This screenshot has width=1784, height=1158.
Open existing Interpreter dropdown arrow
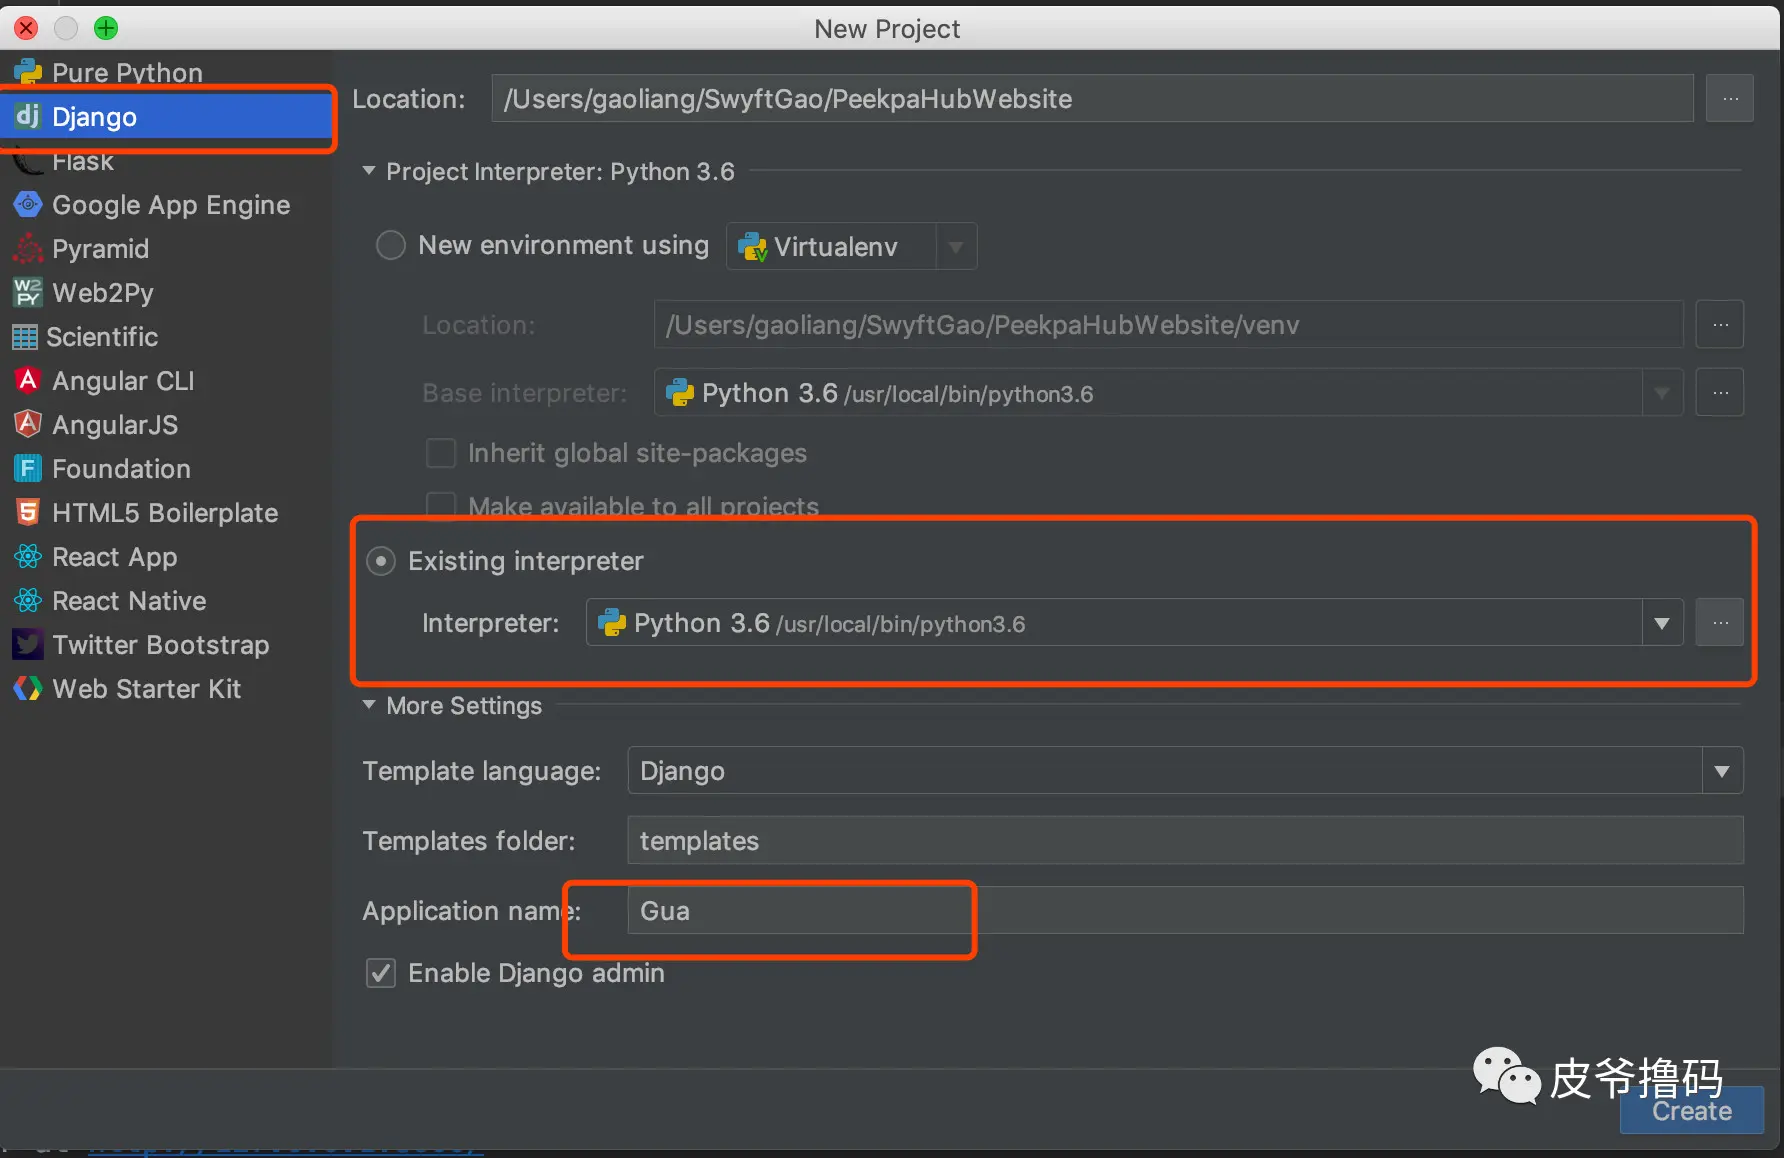(1662, 623)
